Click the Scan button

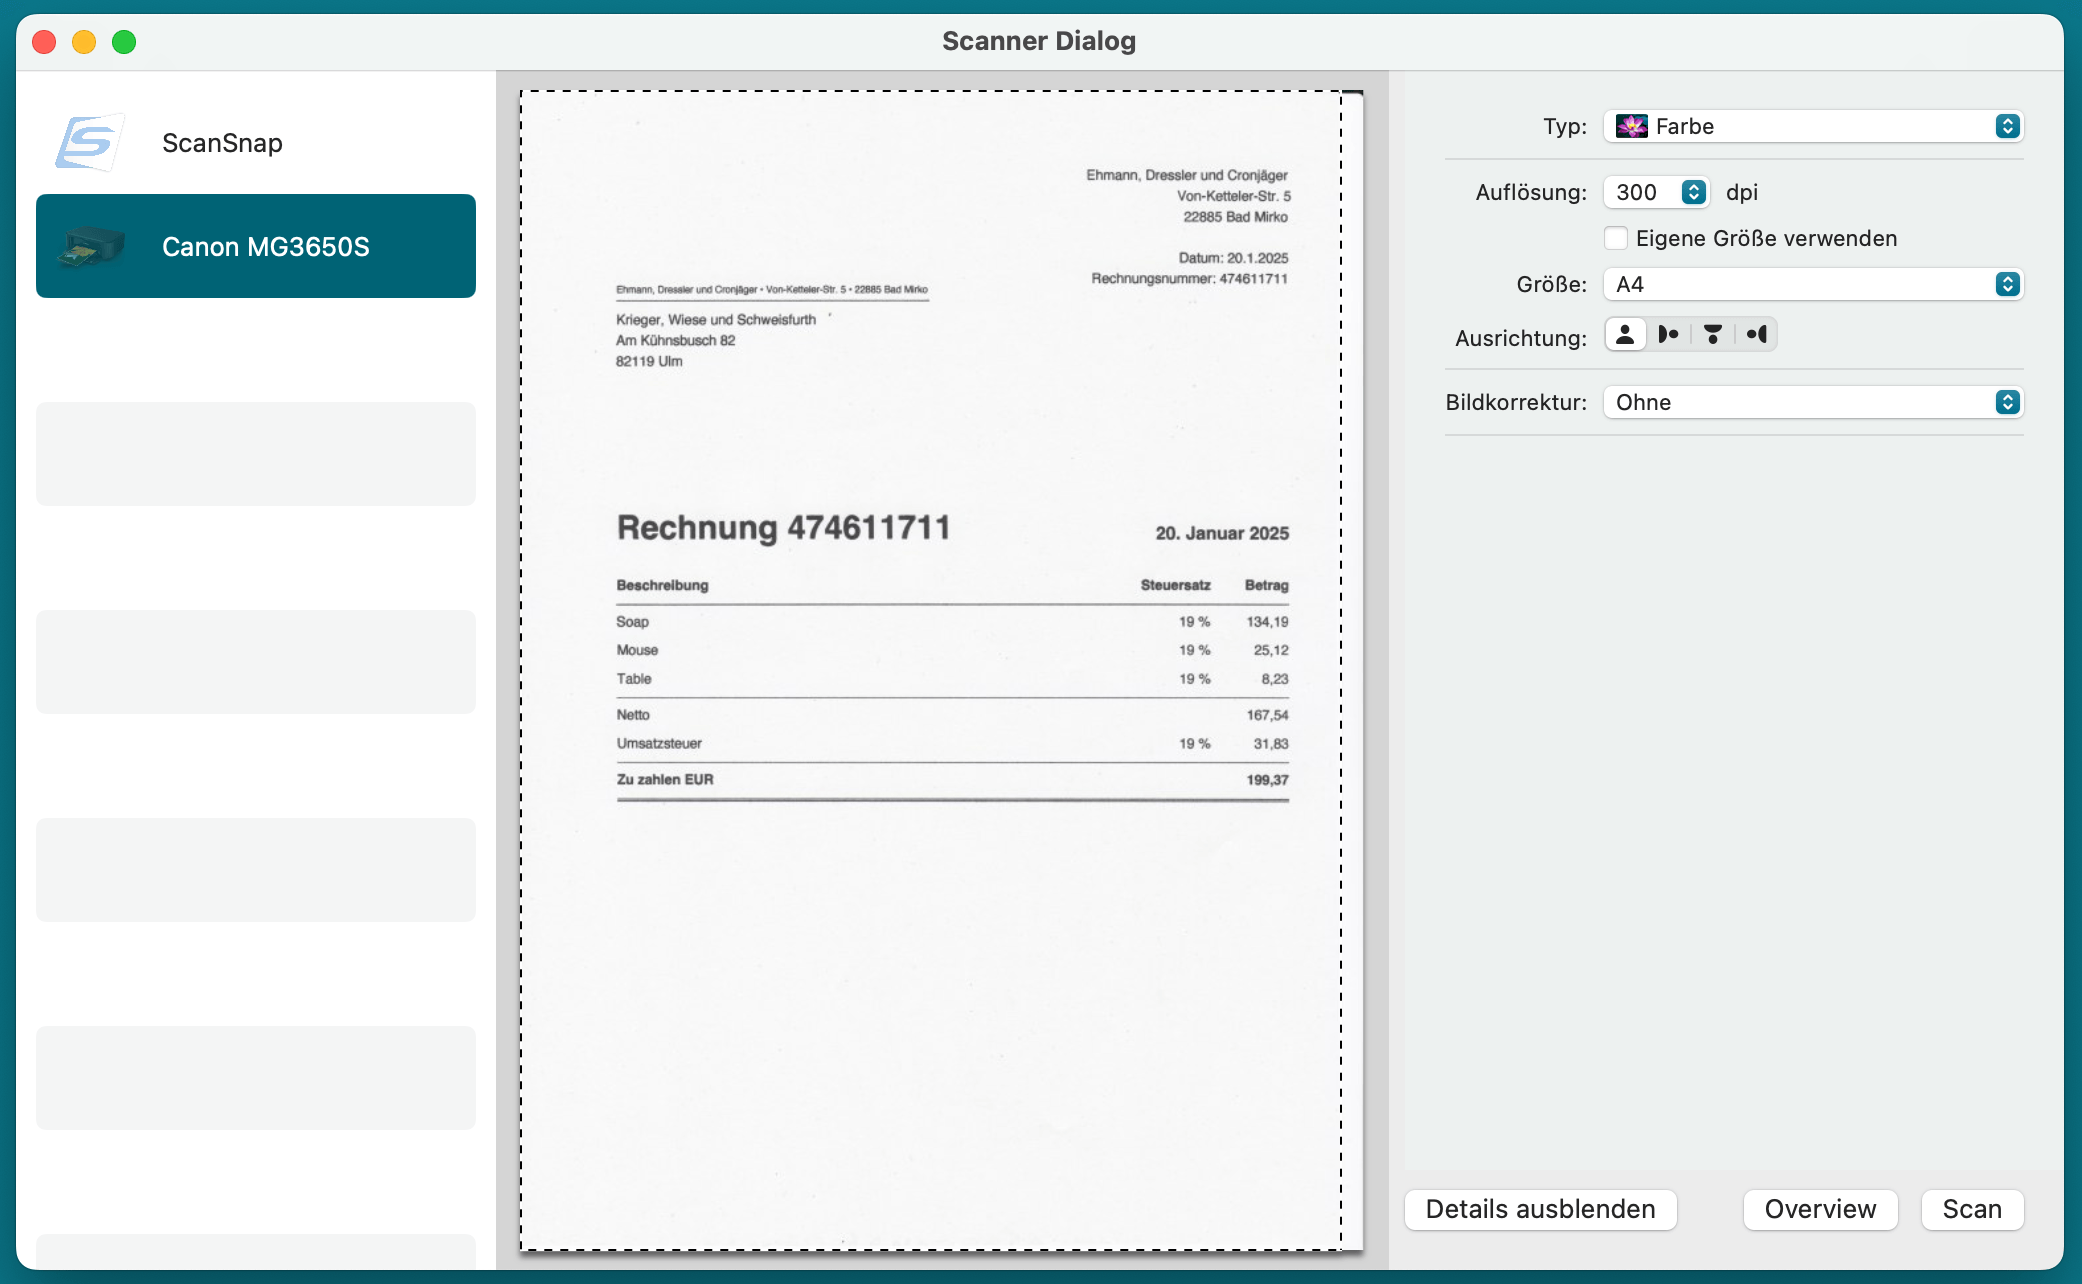point(1971,1209)
